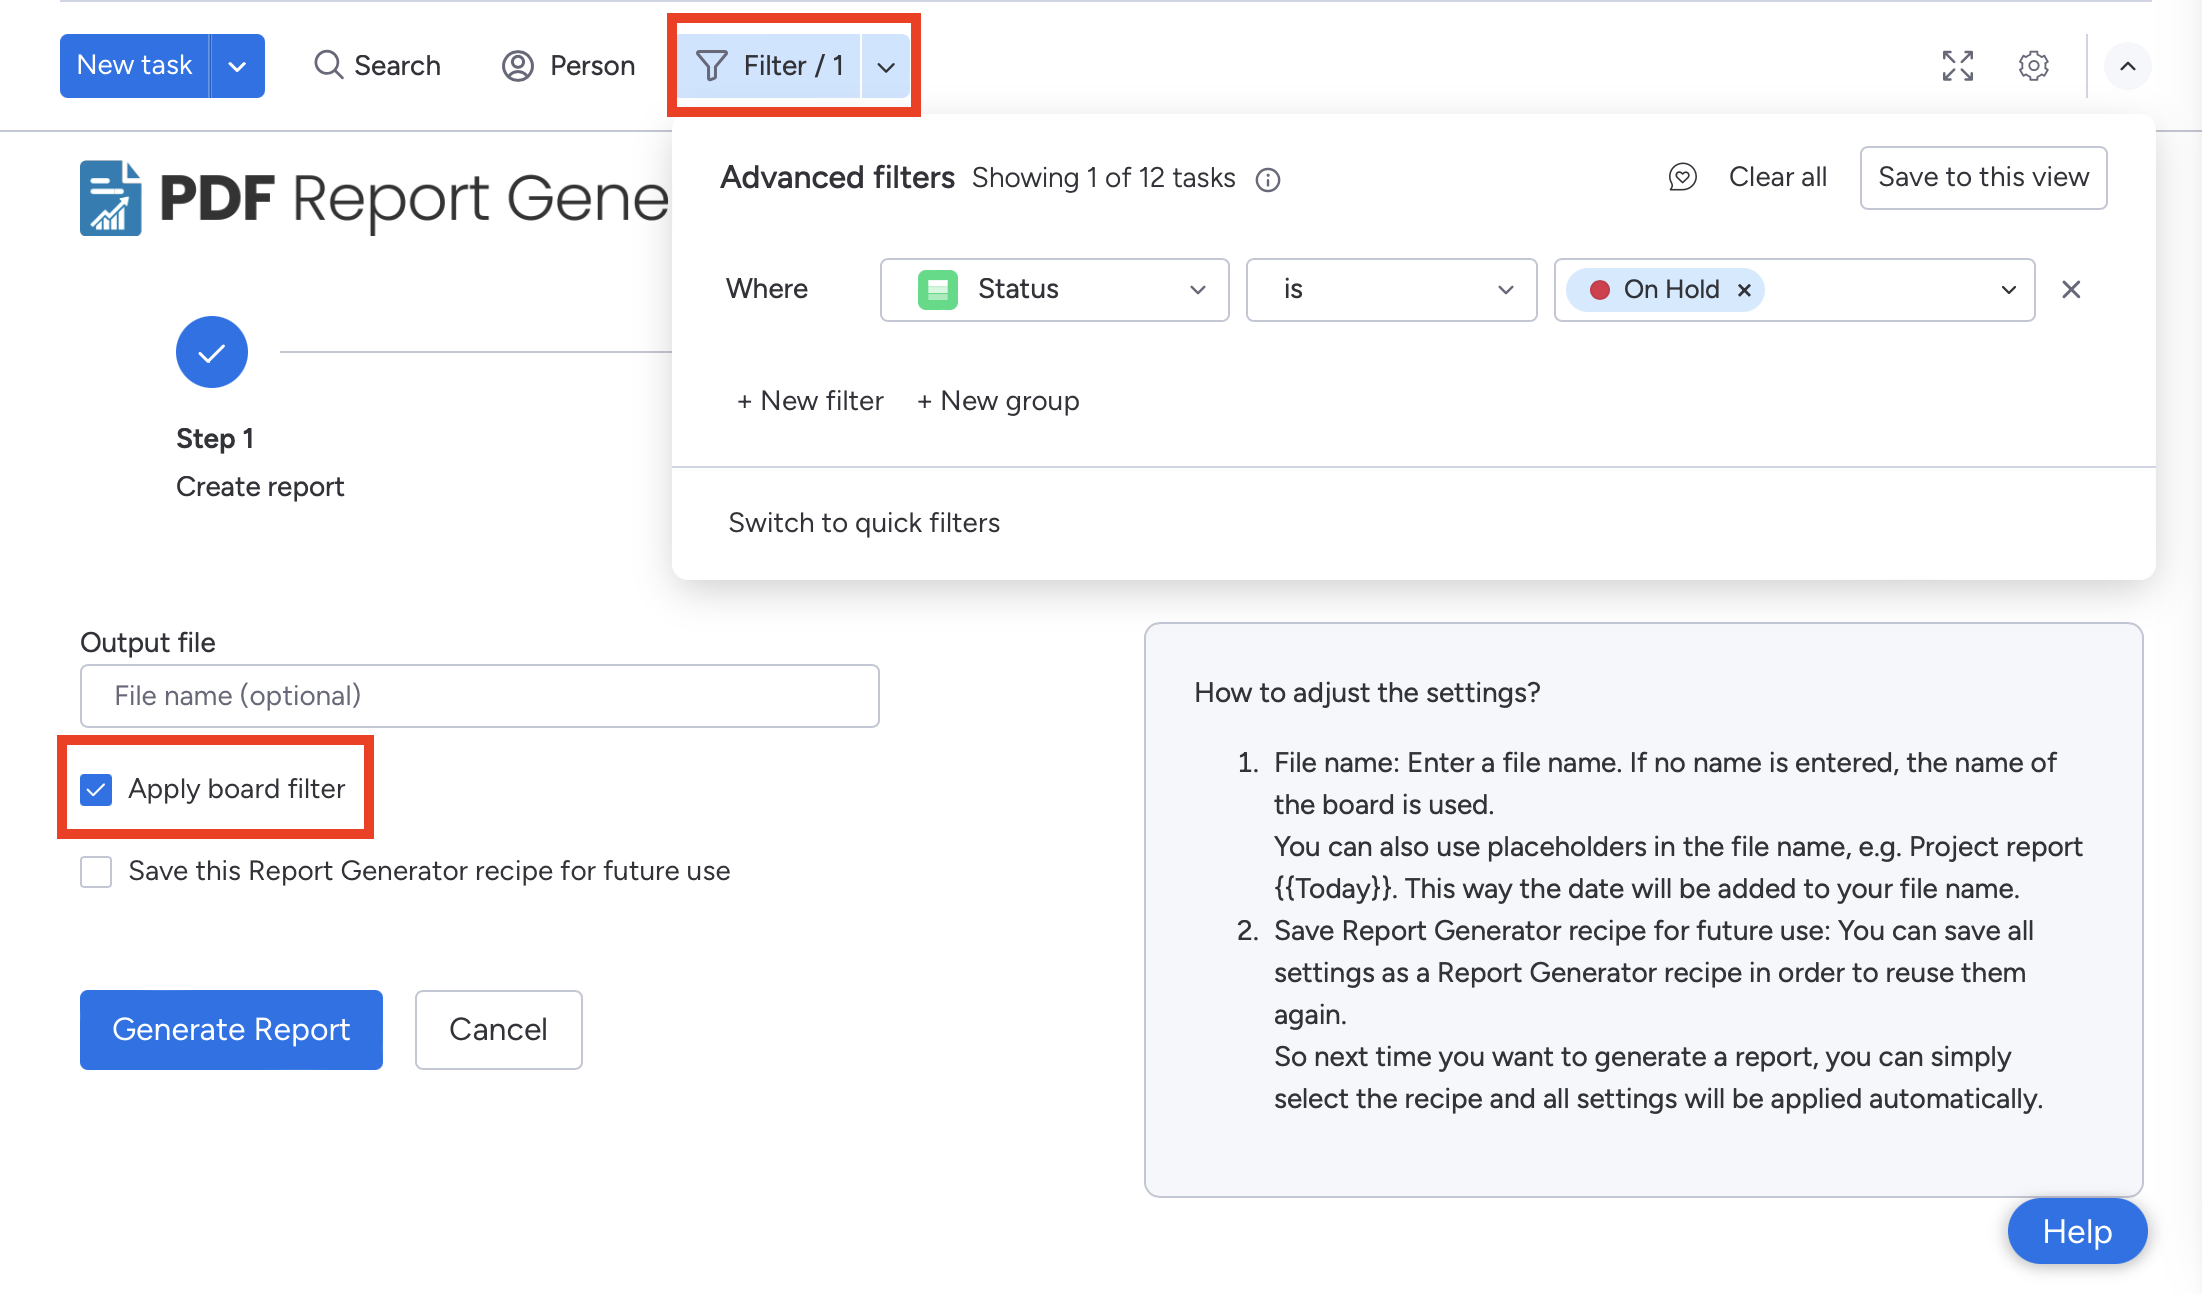This screenshot has height=1294, width=2202.
Task: Remove the On Hold value chip
Action: pyautogui.click(x=1744, y=290)
